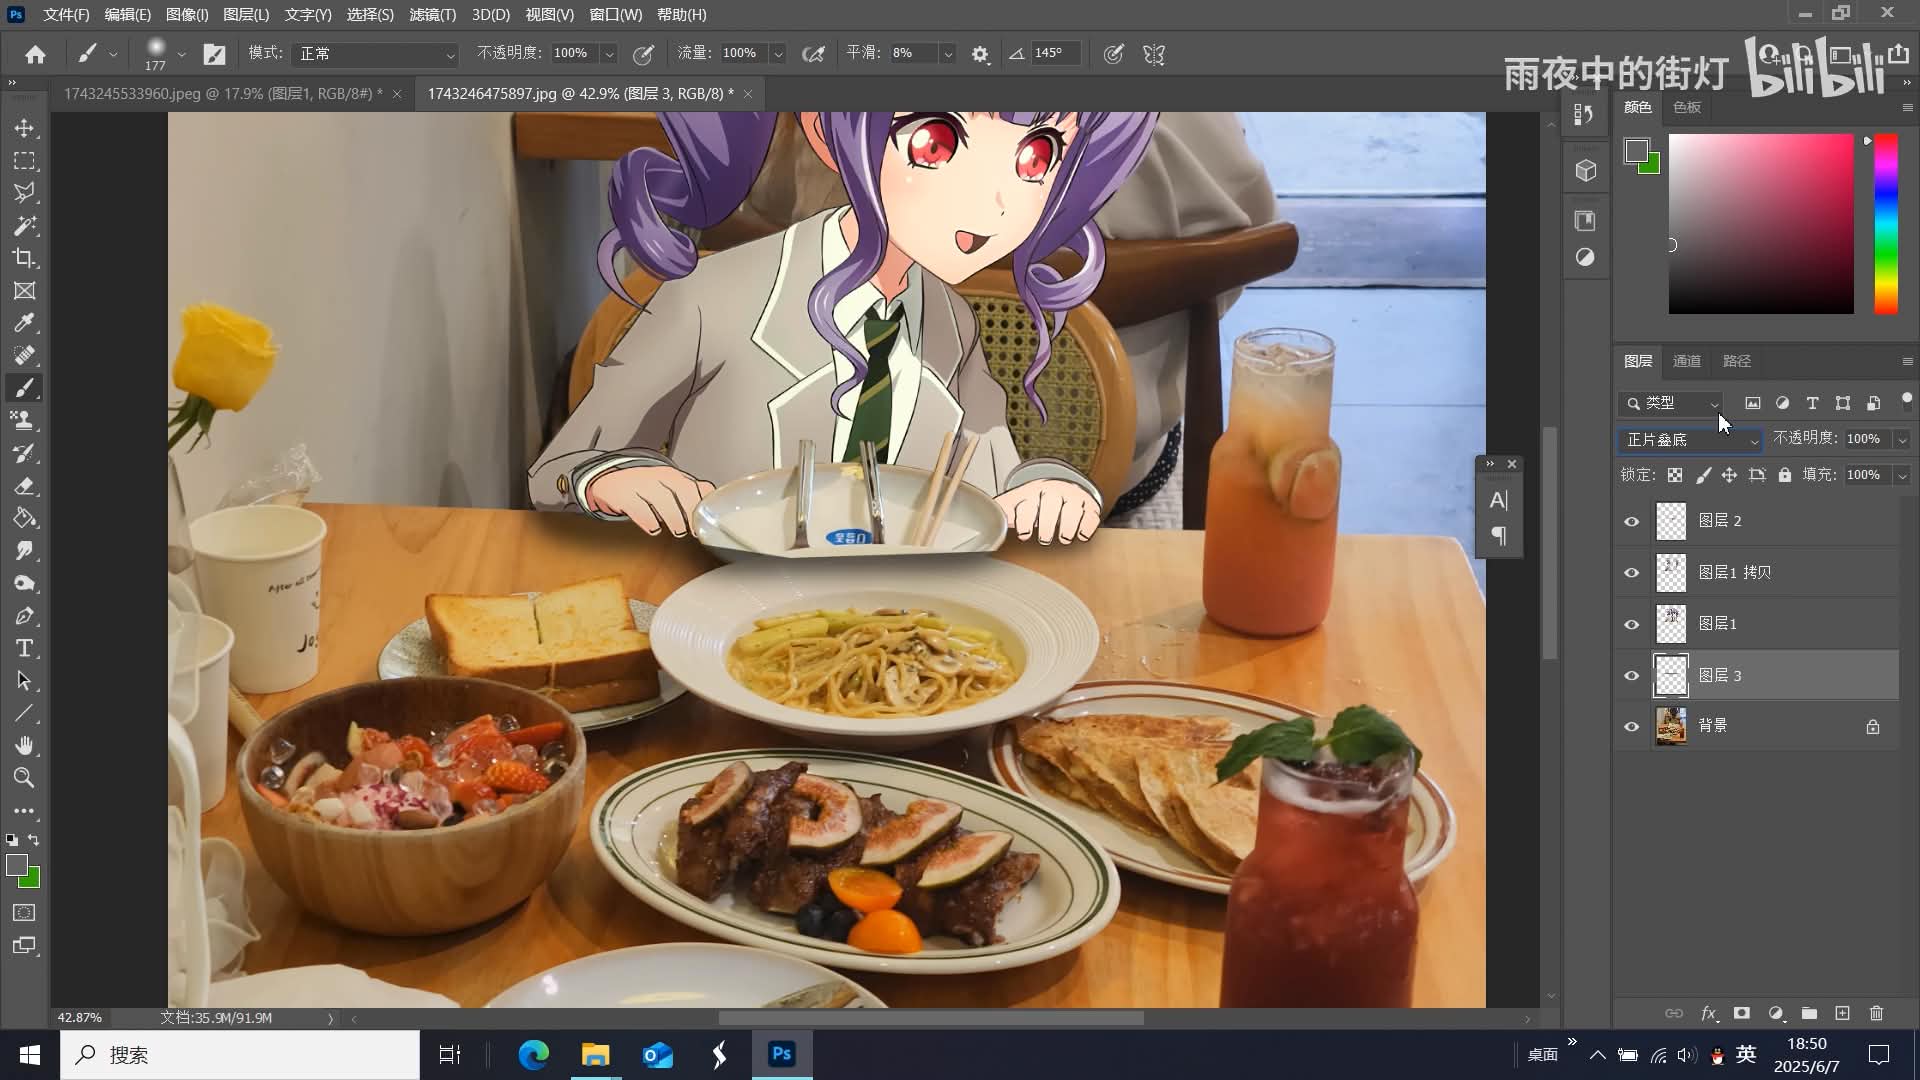Add layer style fx icon

[1709, 1013]
